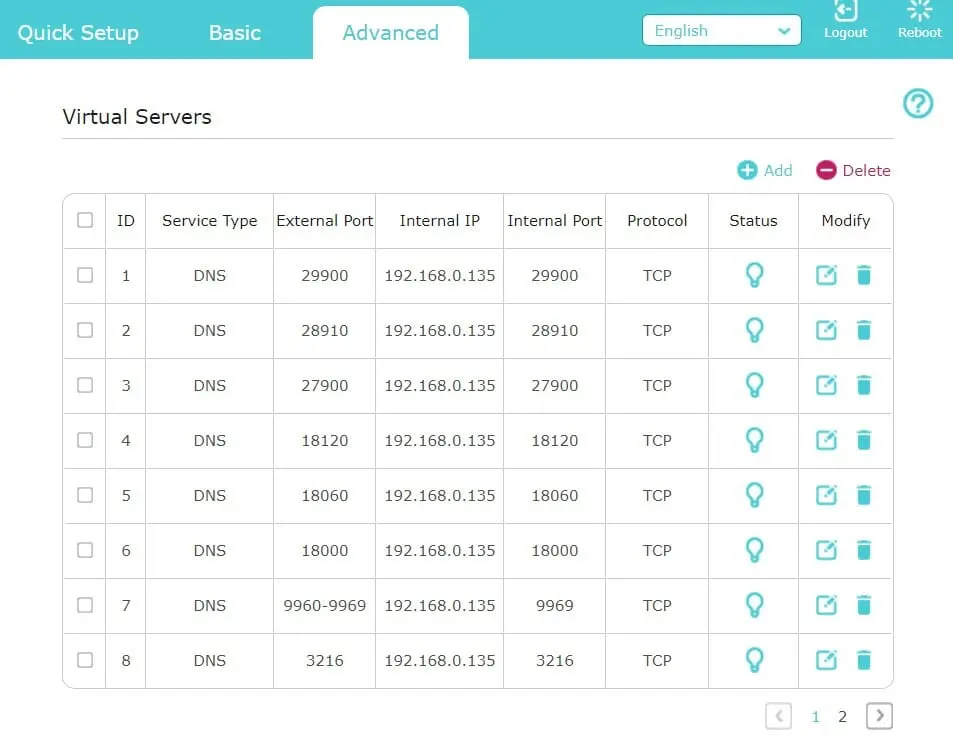Click the Add plus icon

[746, 170]
